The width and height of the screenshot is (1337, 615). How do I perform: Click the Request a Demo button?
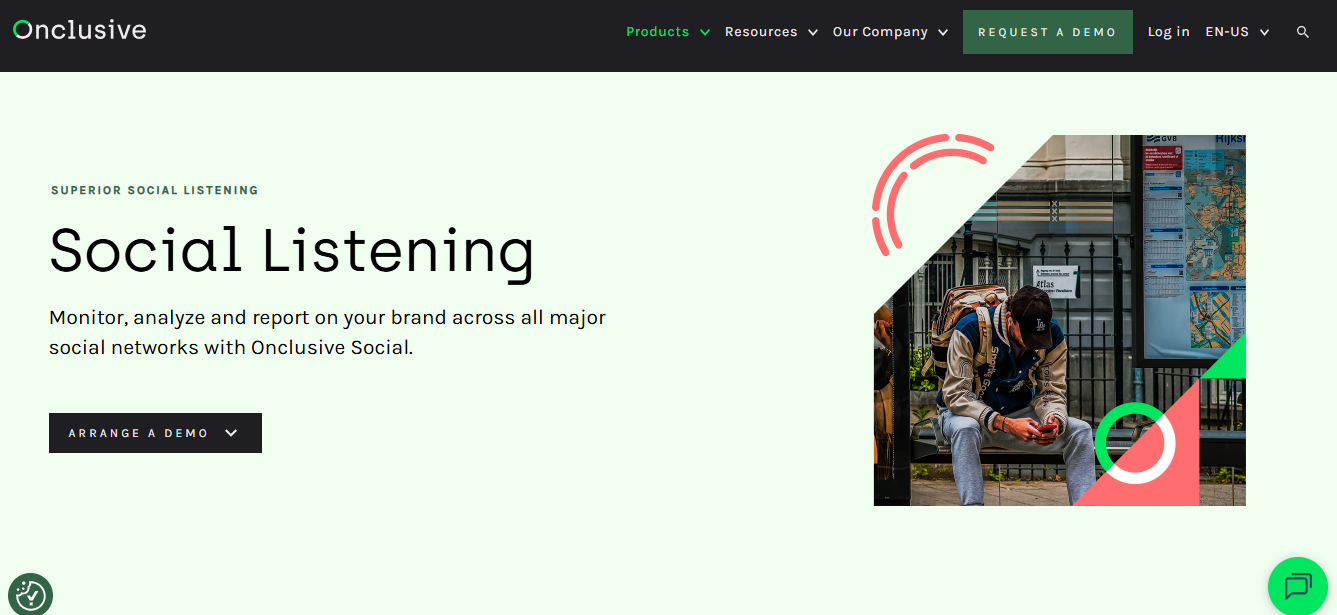point(1047,32)
